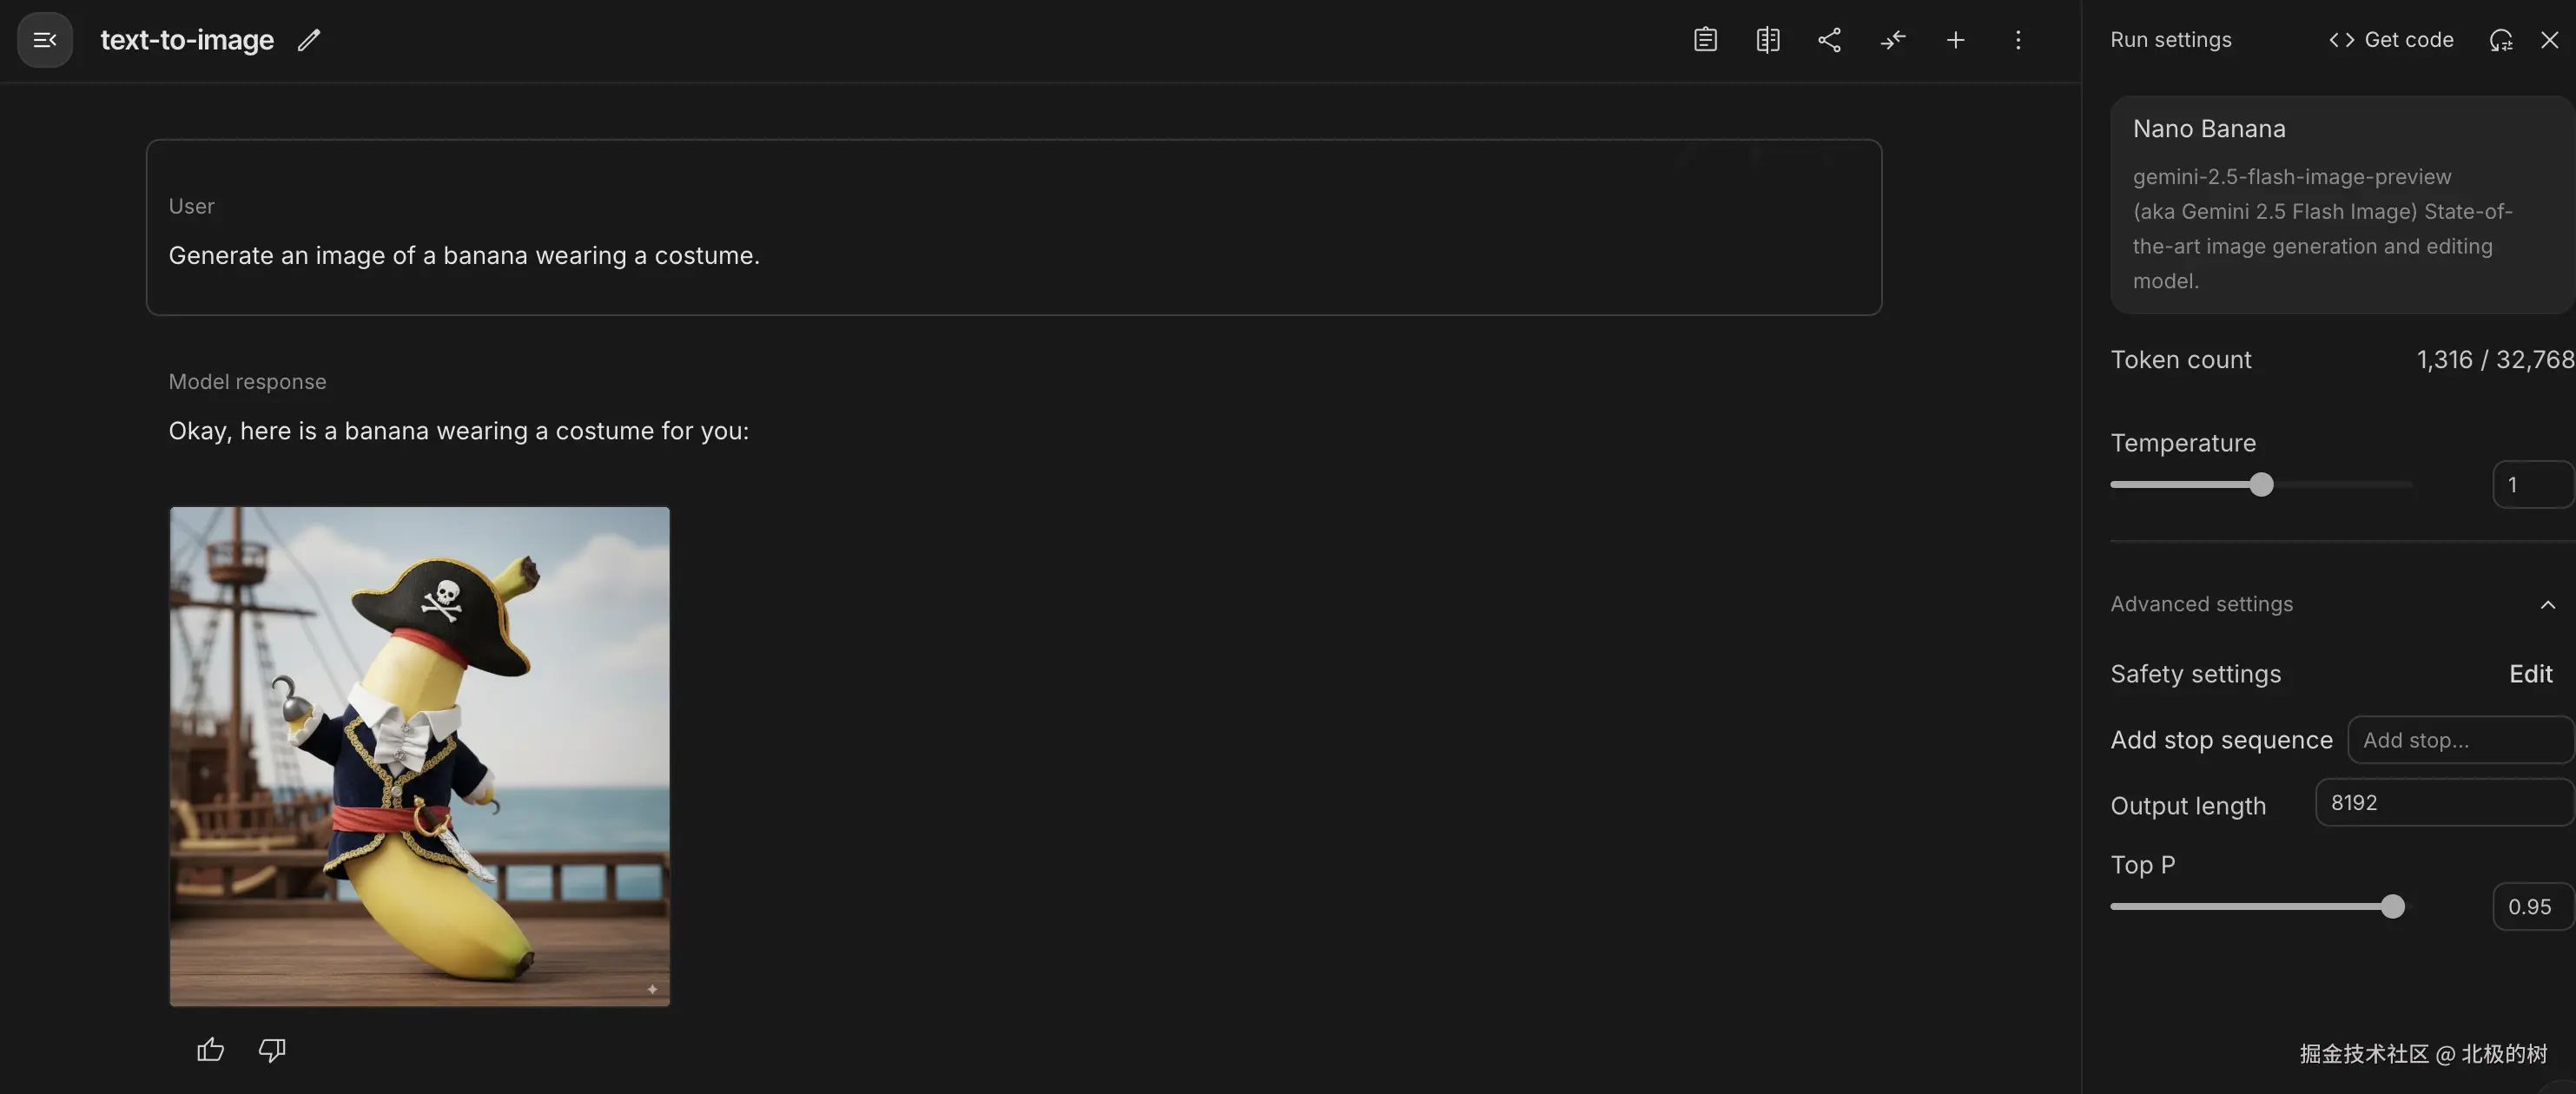Give thumbs up to model response
The width and height of the screenshot is (2576, 1094).
210,1049
